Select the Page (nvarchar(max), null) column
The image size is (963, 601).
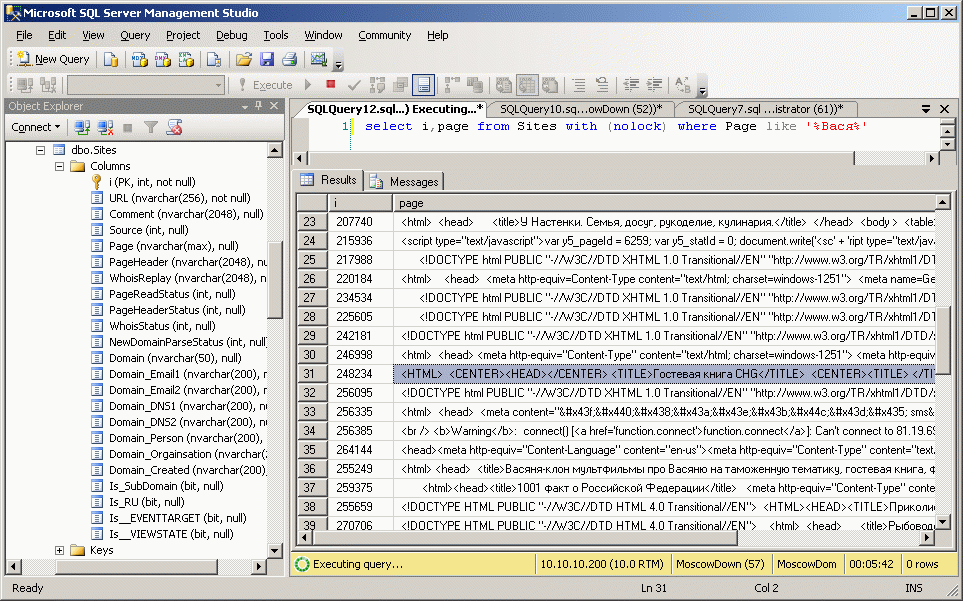click(174, 246)
